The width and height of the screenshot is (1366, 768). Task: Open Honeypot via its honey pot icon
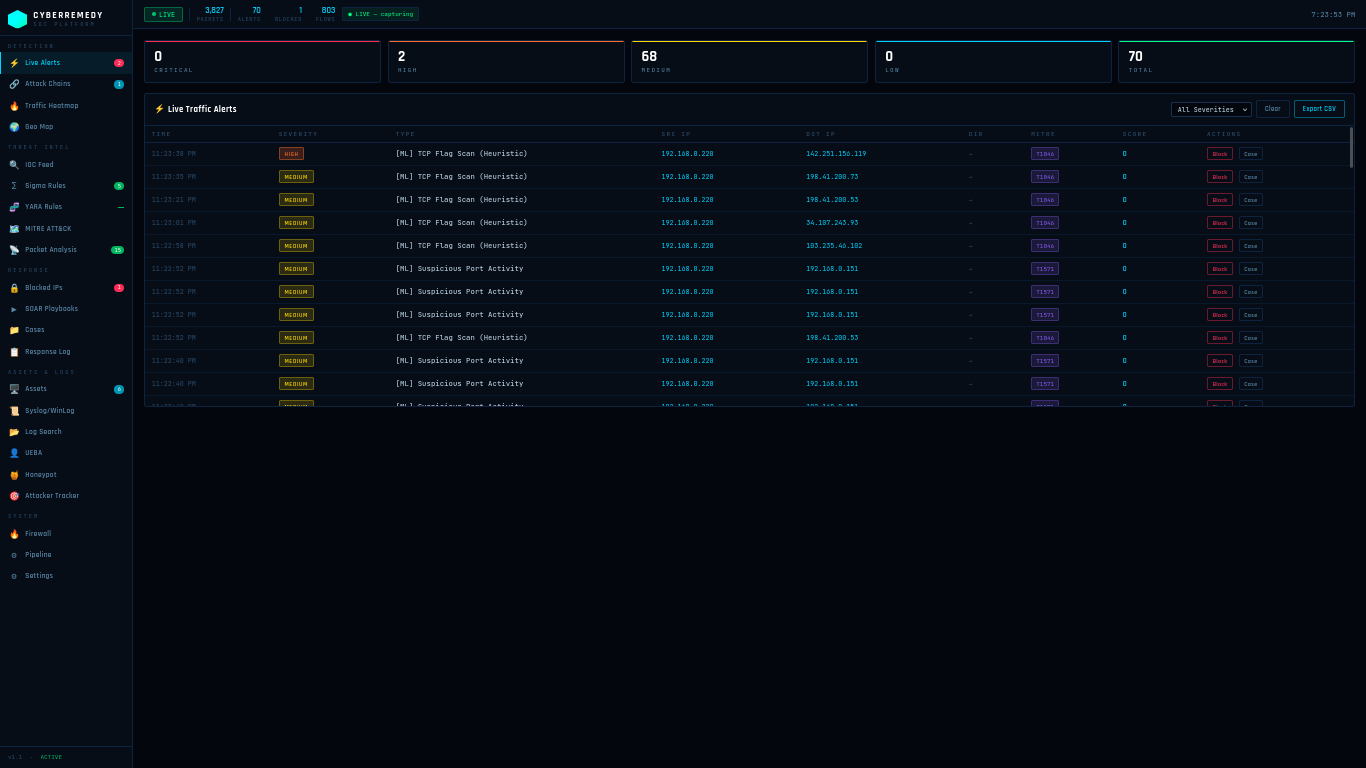click(14, 475)
